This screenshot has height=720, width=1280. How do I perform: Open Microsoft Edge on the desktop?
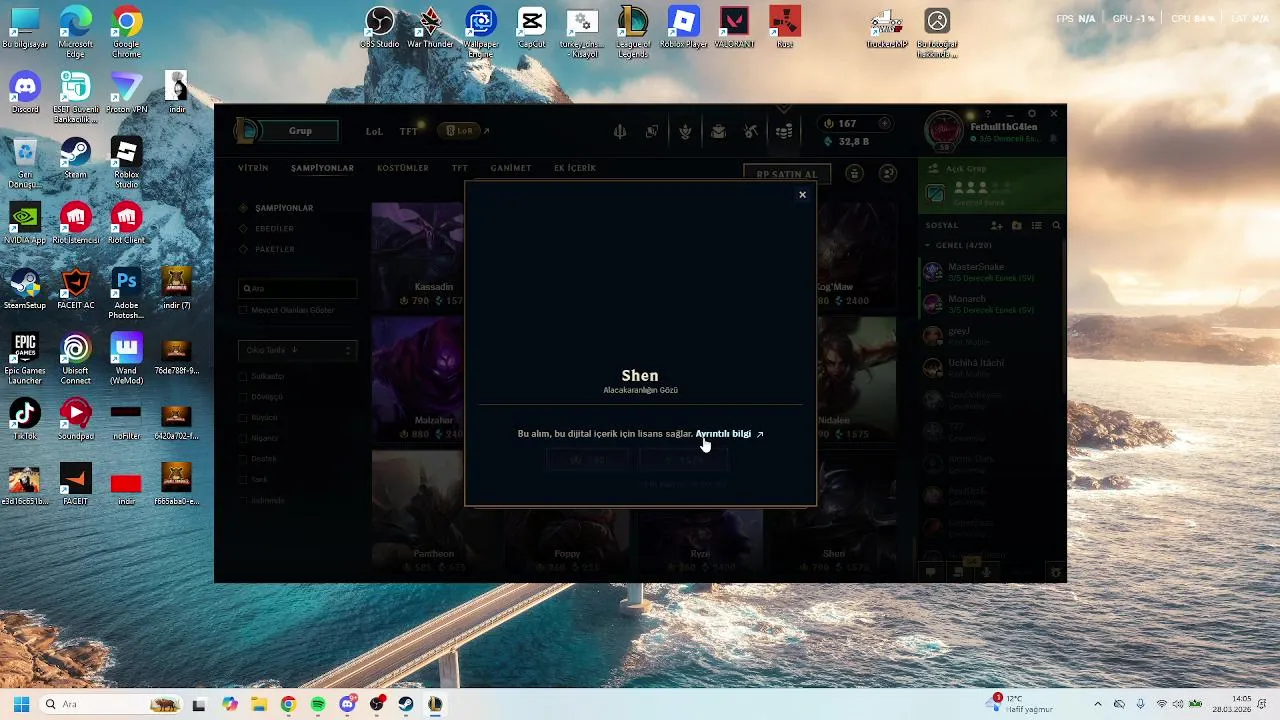coord(75,32)
